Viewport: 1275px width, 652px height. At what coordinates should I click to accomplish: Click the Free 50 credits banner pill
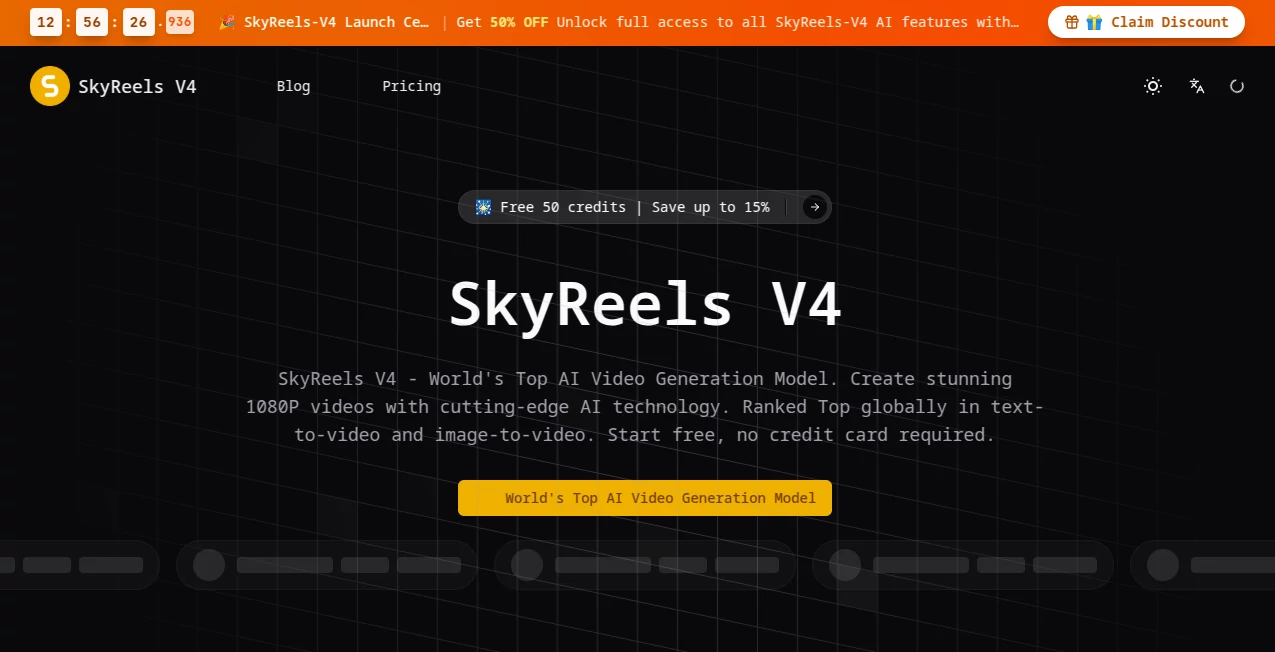[645, 207]
